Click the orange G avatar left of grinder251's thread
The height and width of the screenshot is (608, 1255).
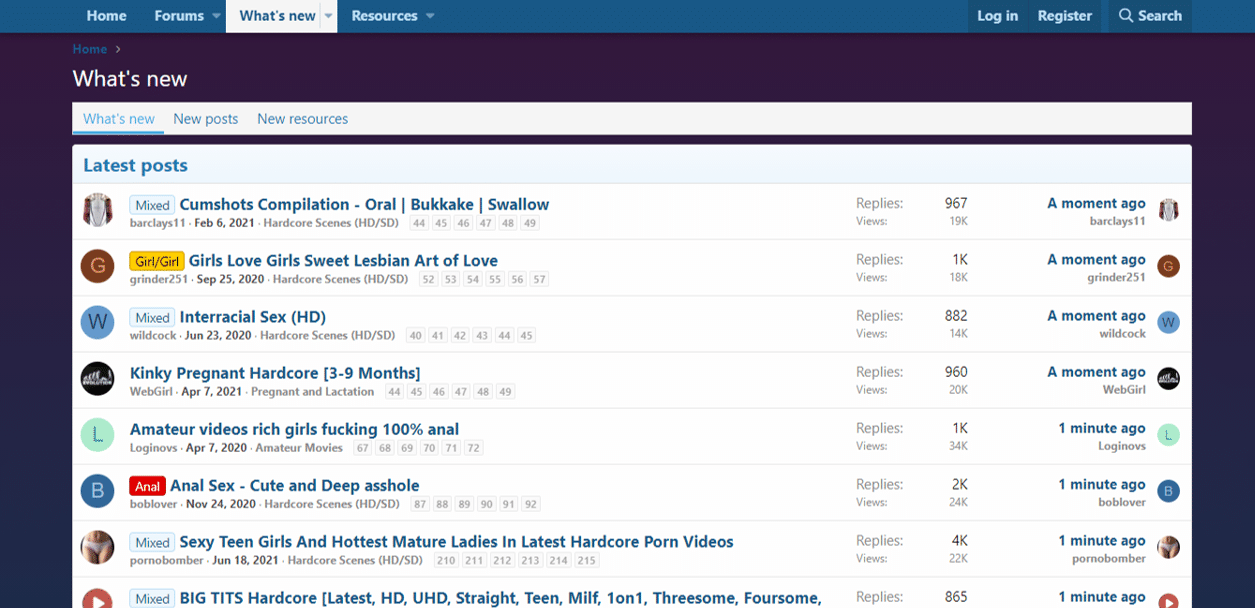(x=97, y=267)
